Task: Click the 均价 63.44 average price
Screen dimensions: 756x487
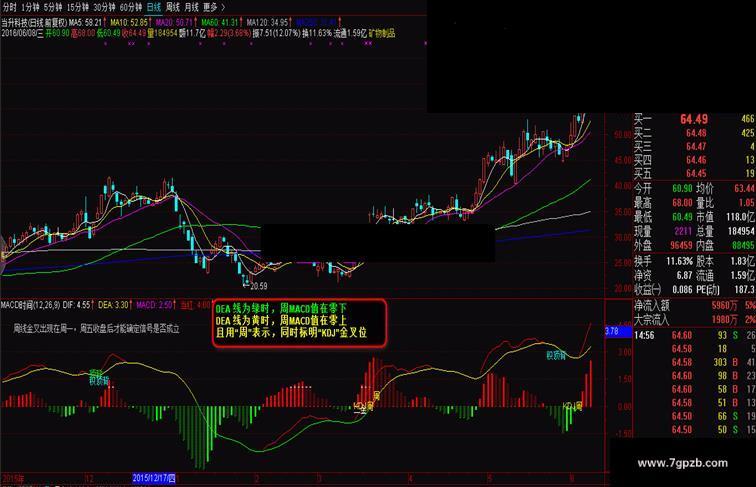Action: (x=726, y=189)
